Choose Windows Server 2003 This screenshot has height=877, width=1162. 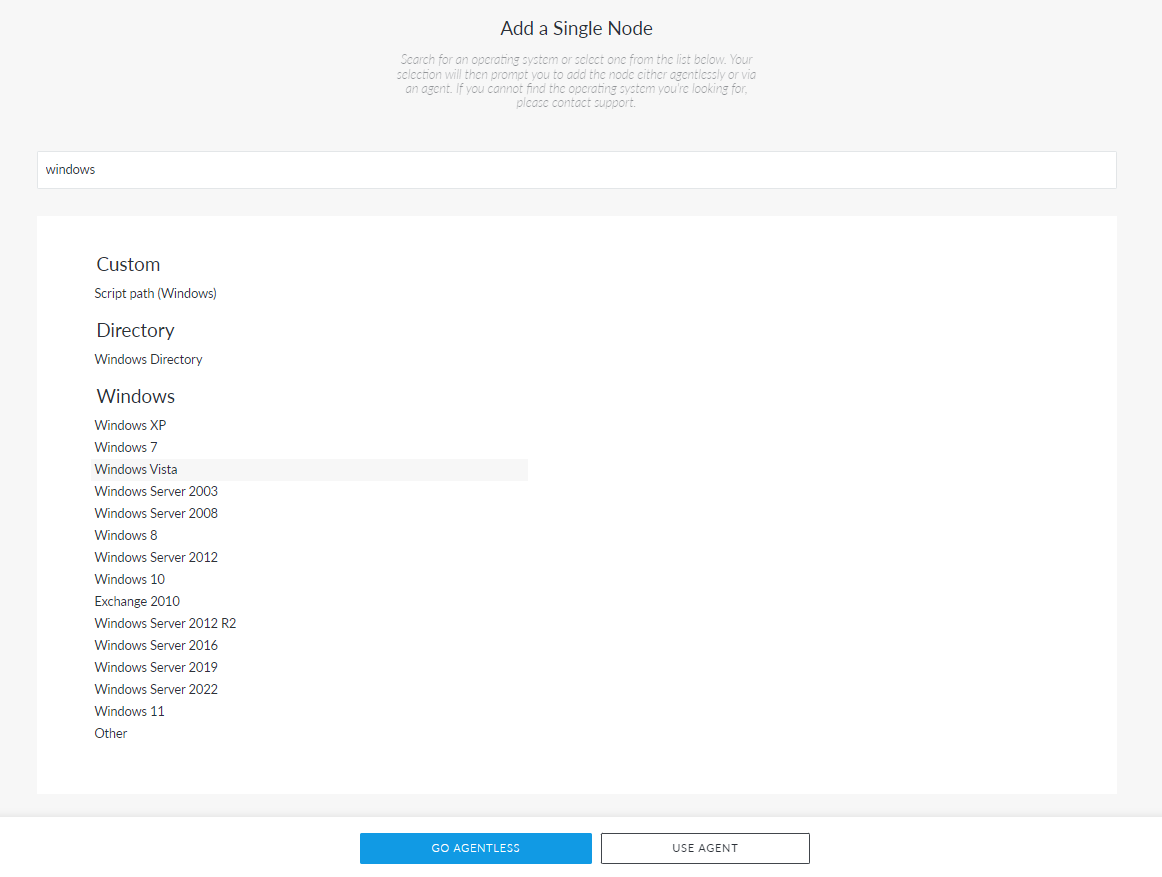(x=156, y=492)
